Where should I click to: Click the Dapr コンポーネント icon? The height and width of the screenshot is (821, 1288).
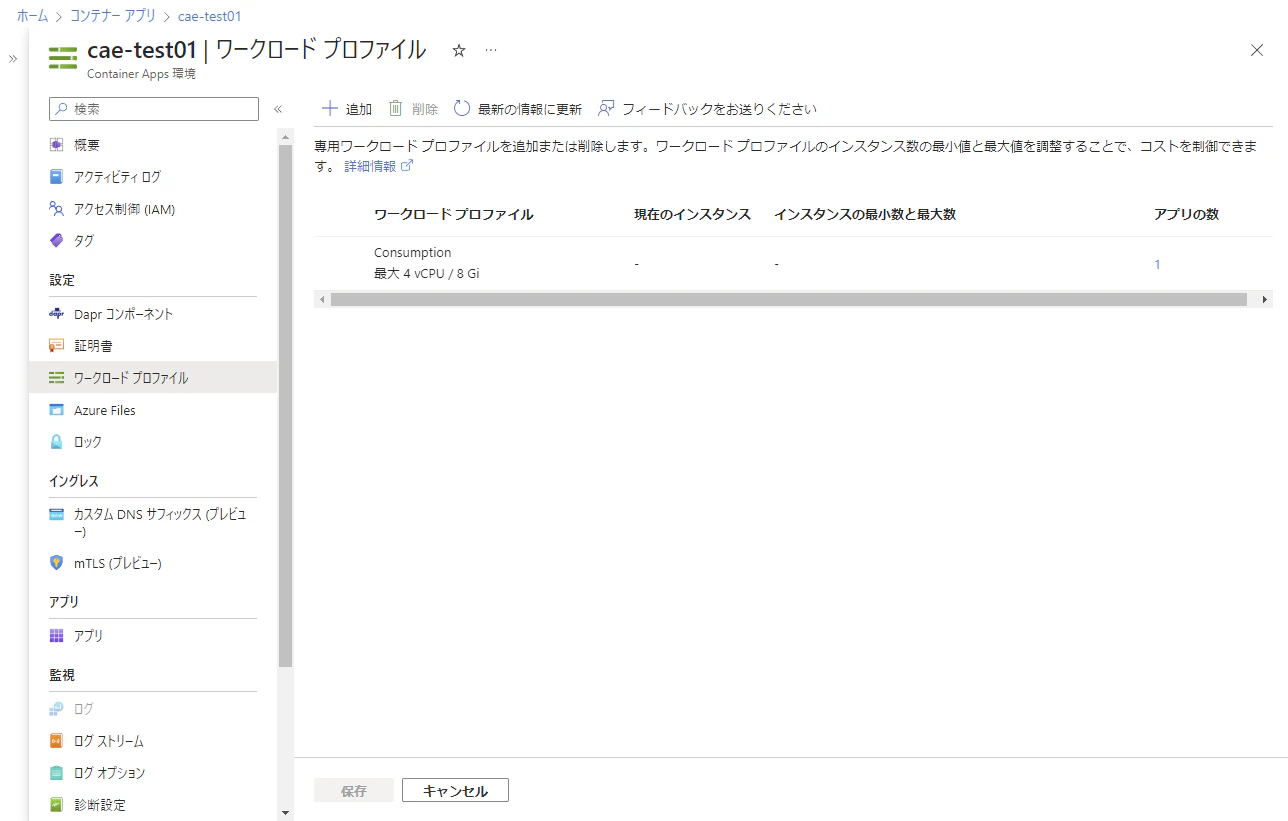(x=57, y=314)
